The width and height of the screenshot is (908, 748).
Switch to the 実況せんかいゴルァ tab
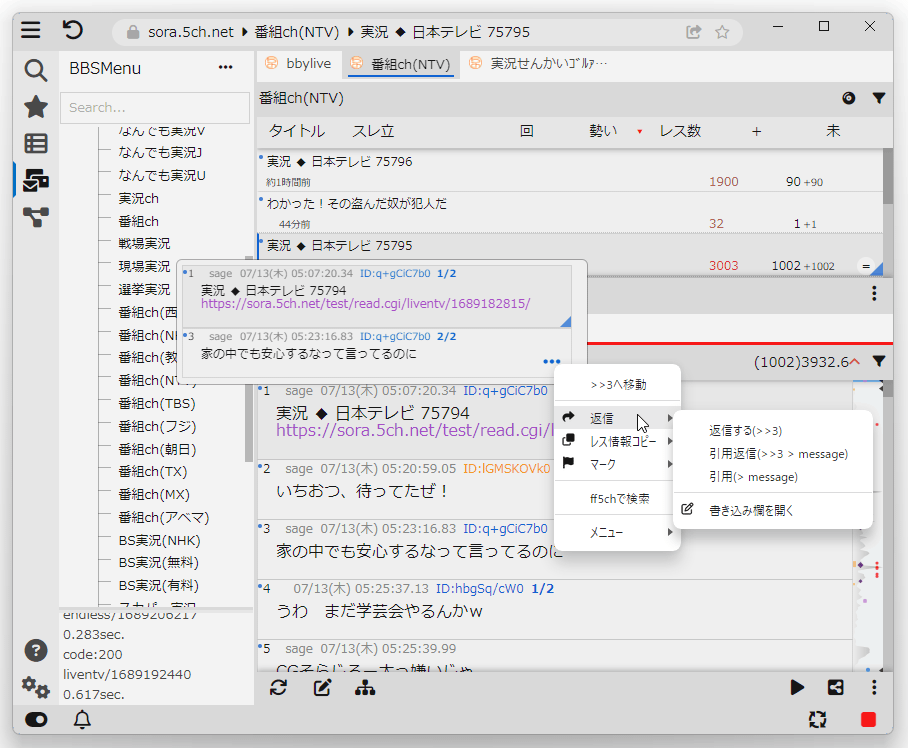coord(539,64)
